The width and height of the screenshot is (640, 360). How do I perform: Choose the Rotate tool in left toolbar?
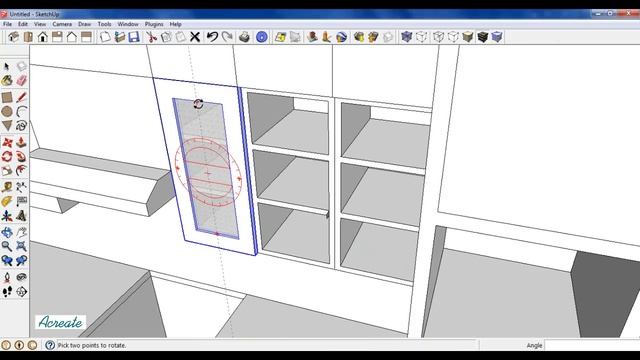(7, 157)
